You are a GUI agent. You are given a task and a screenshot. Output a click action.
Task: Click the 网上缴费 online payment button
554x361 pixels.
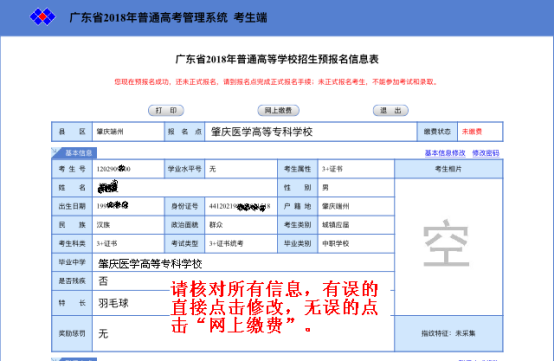pos(278,111)
